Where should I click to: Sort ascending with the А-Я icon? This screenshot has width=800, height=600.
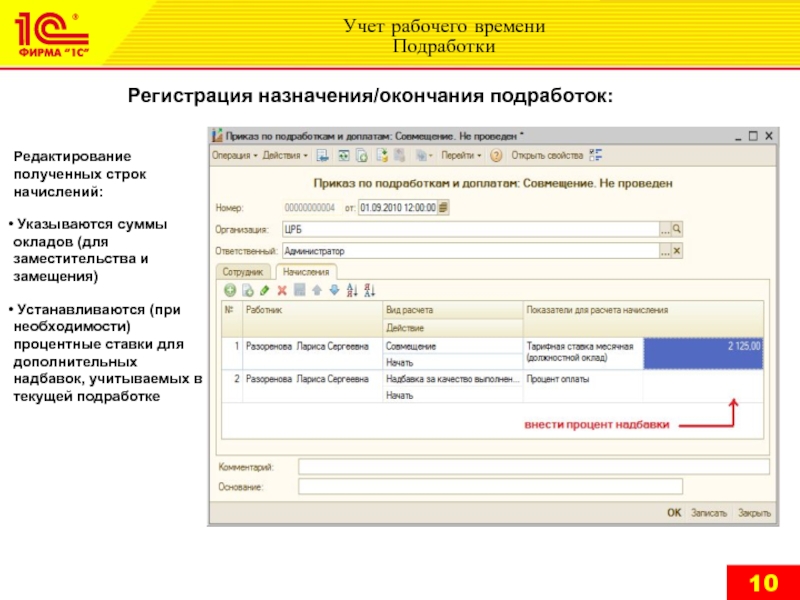click(x=352, y=290)
